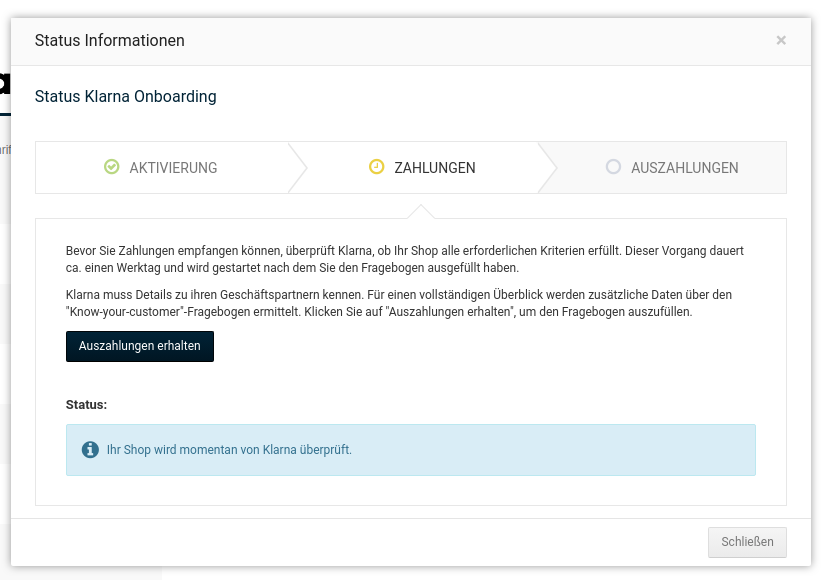
Task: Click the 'Status Informationen' dialog title
Action: click(x=110, y=41)
